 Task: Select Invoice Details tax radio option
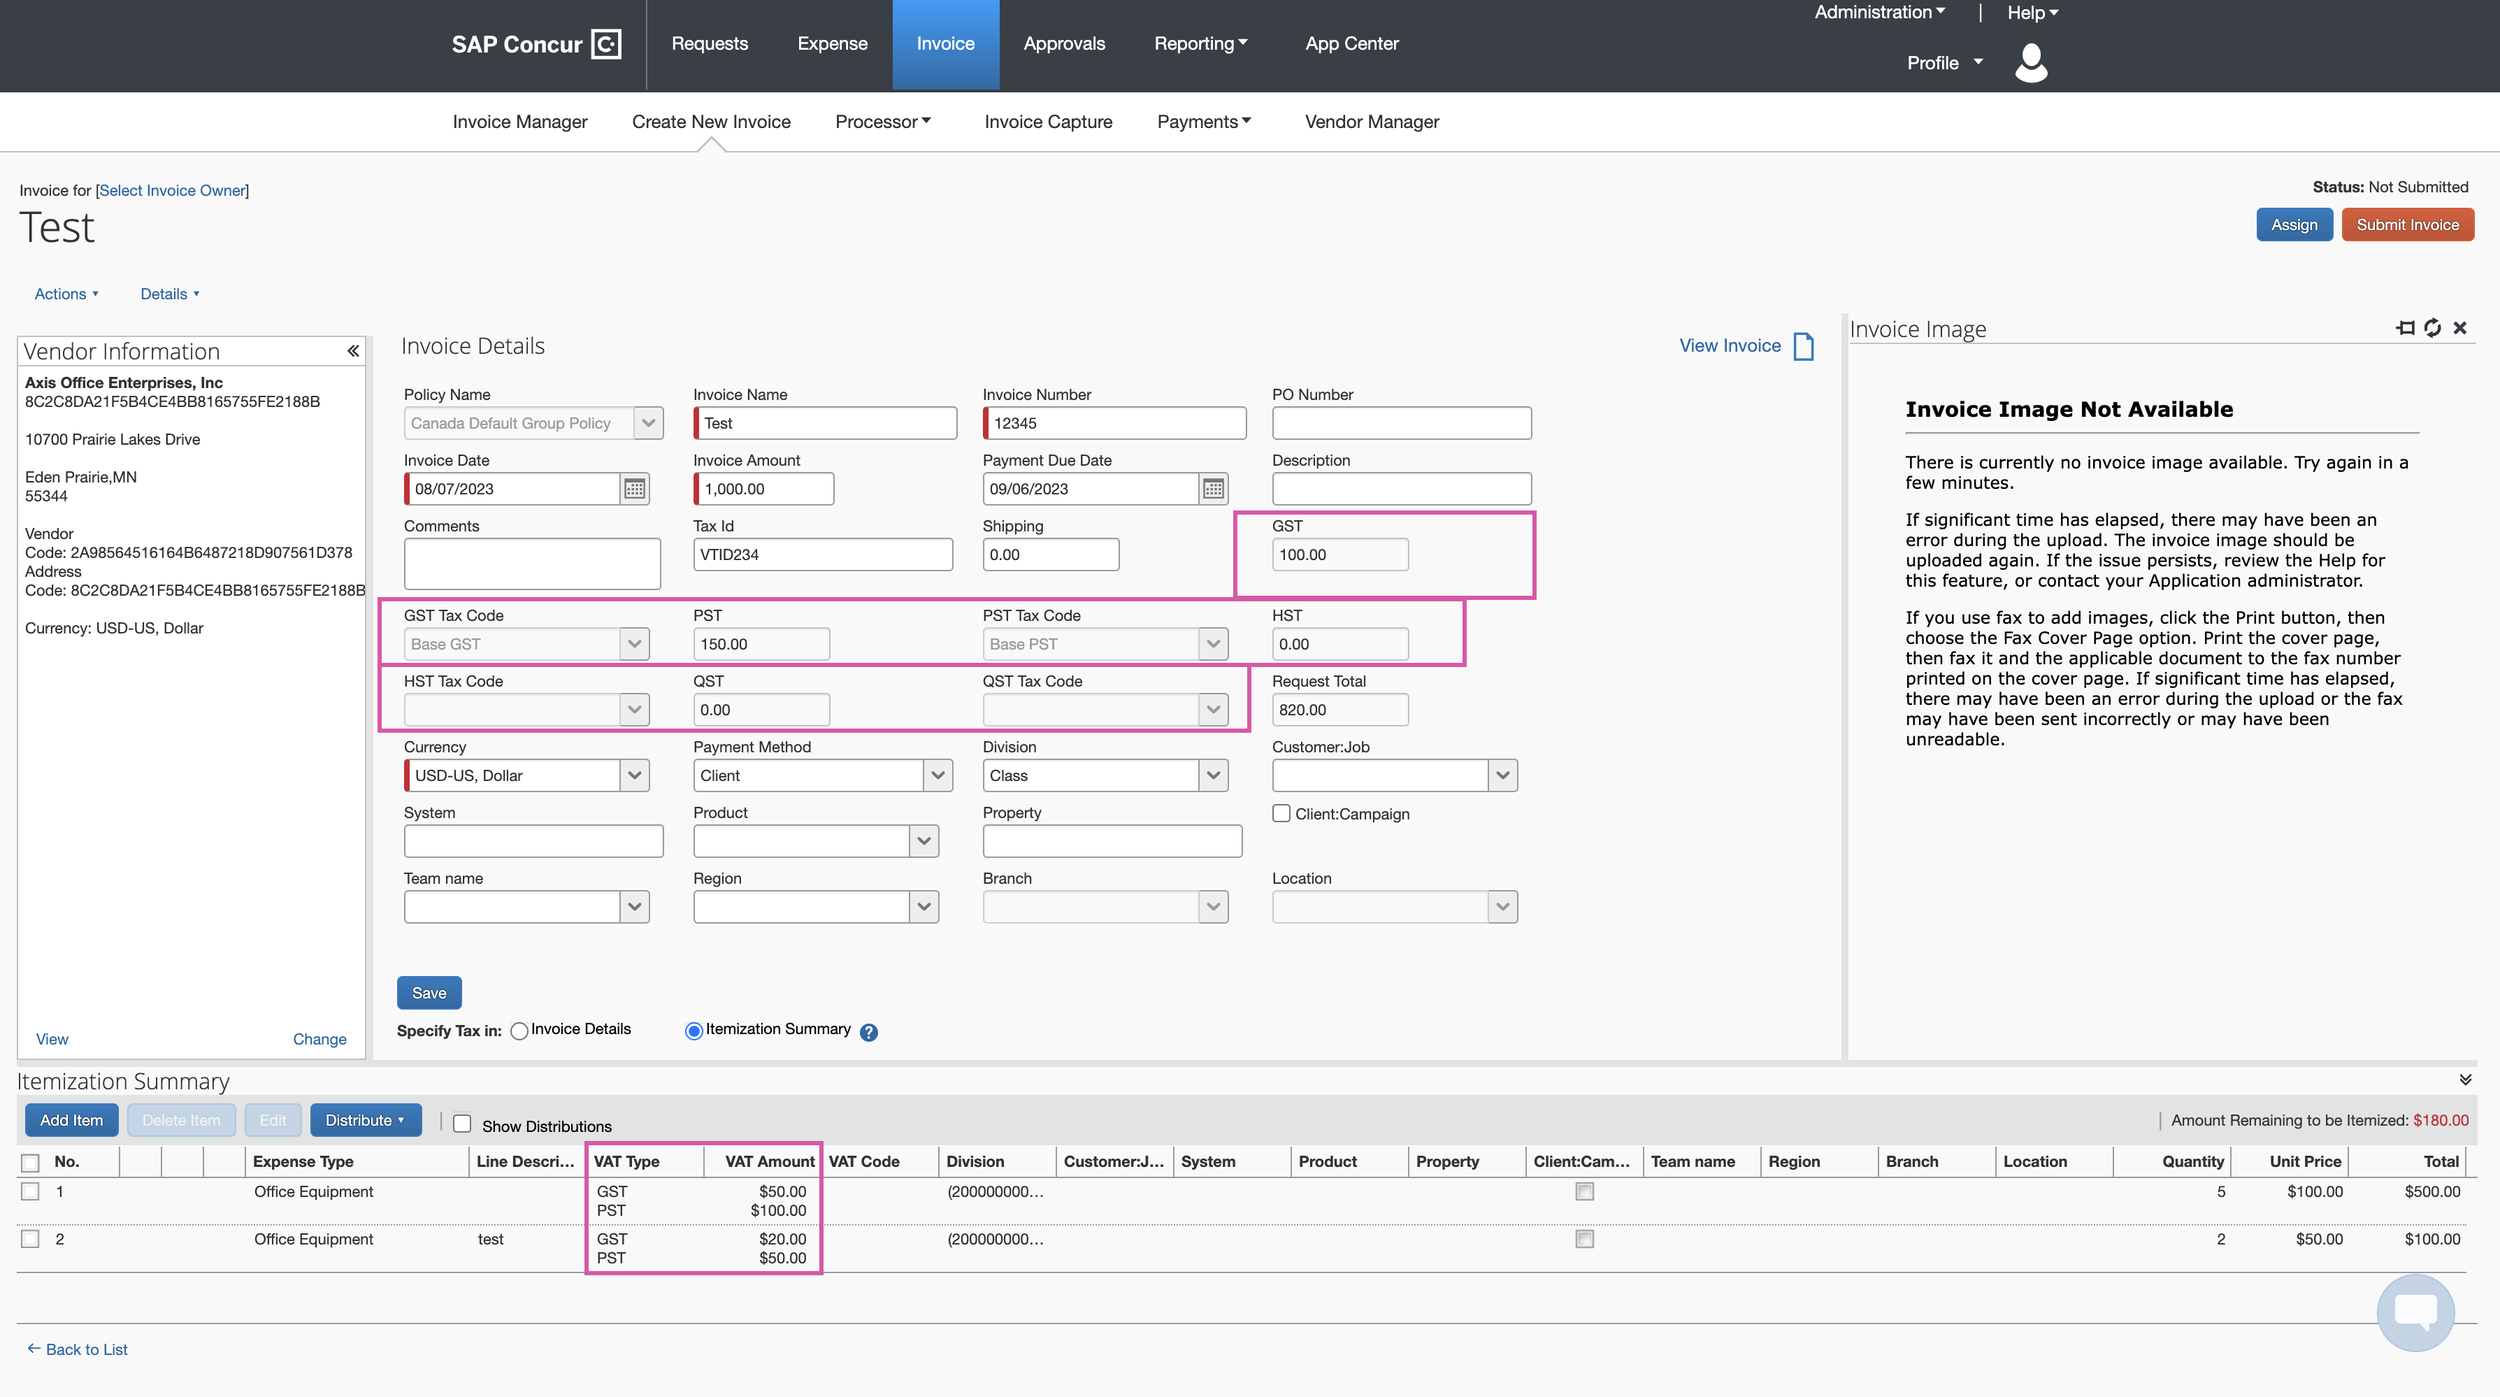pyautogui.click(x=519, y=1031)
